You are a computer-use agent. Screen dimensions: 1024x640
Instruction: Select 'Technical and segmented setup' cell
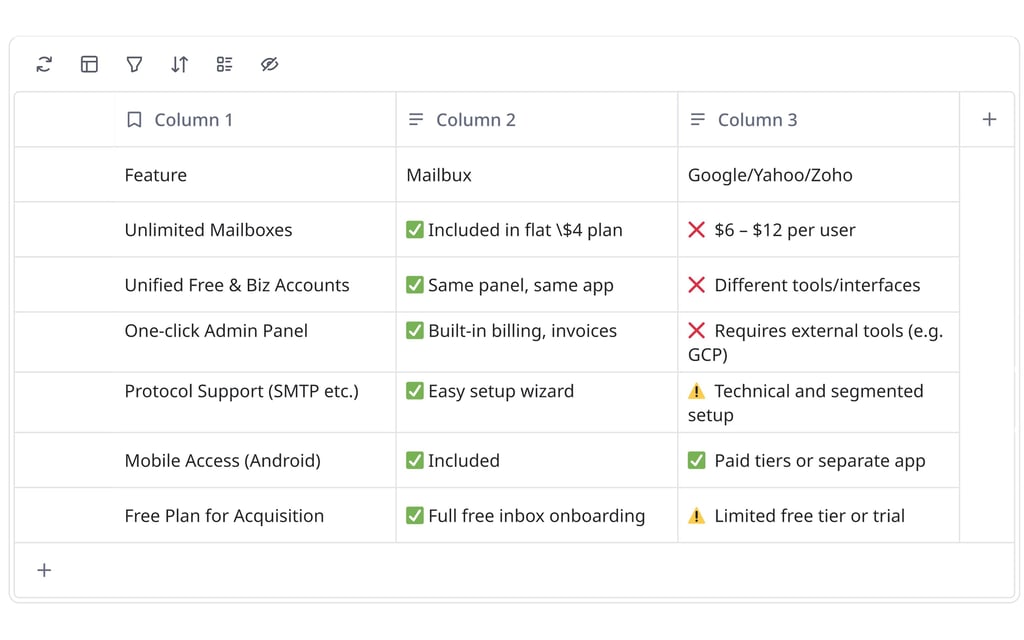(819, 403)
